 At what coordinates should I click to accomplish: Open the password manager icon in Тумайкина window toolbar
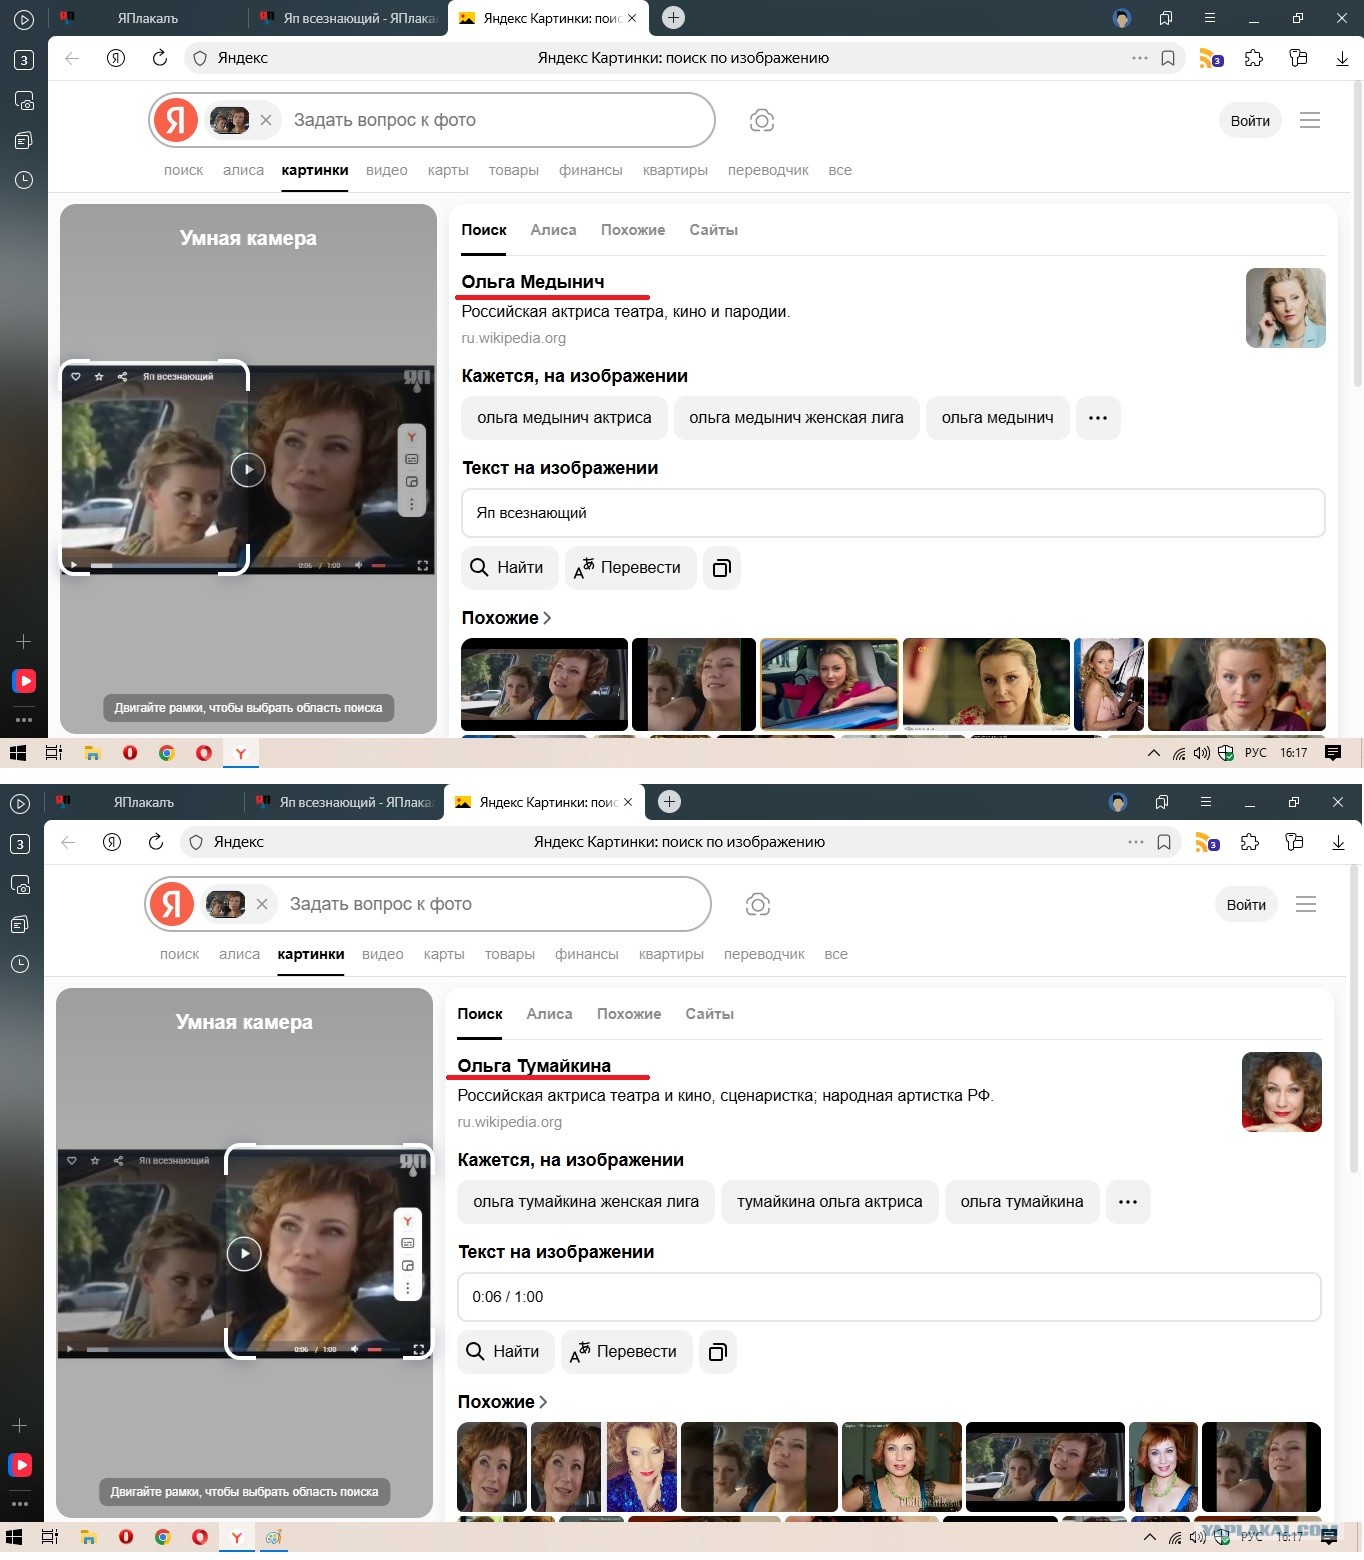(x=1294, y=842)
